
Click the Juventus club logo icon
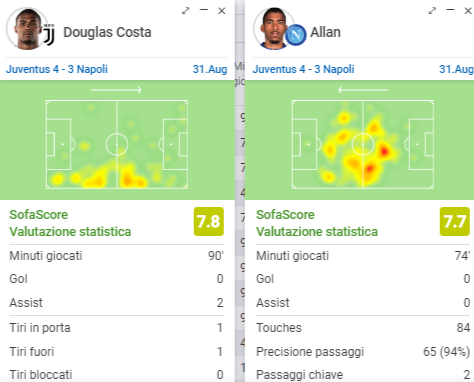click(49, 35)
